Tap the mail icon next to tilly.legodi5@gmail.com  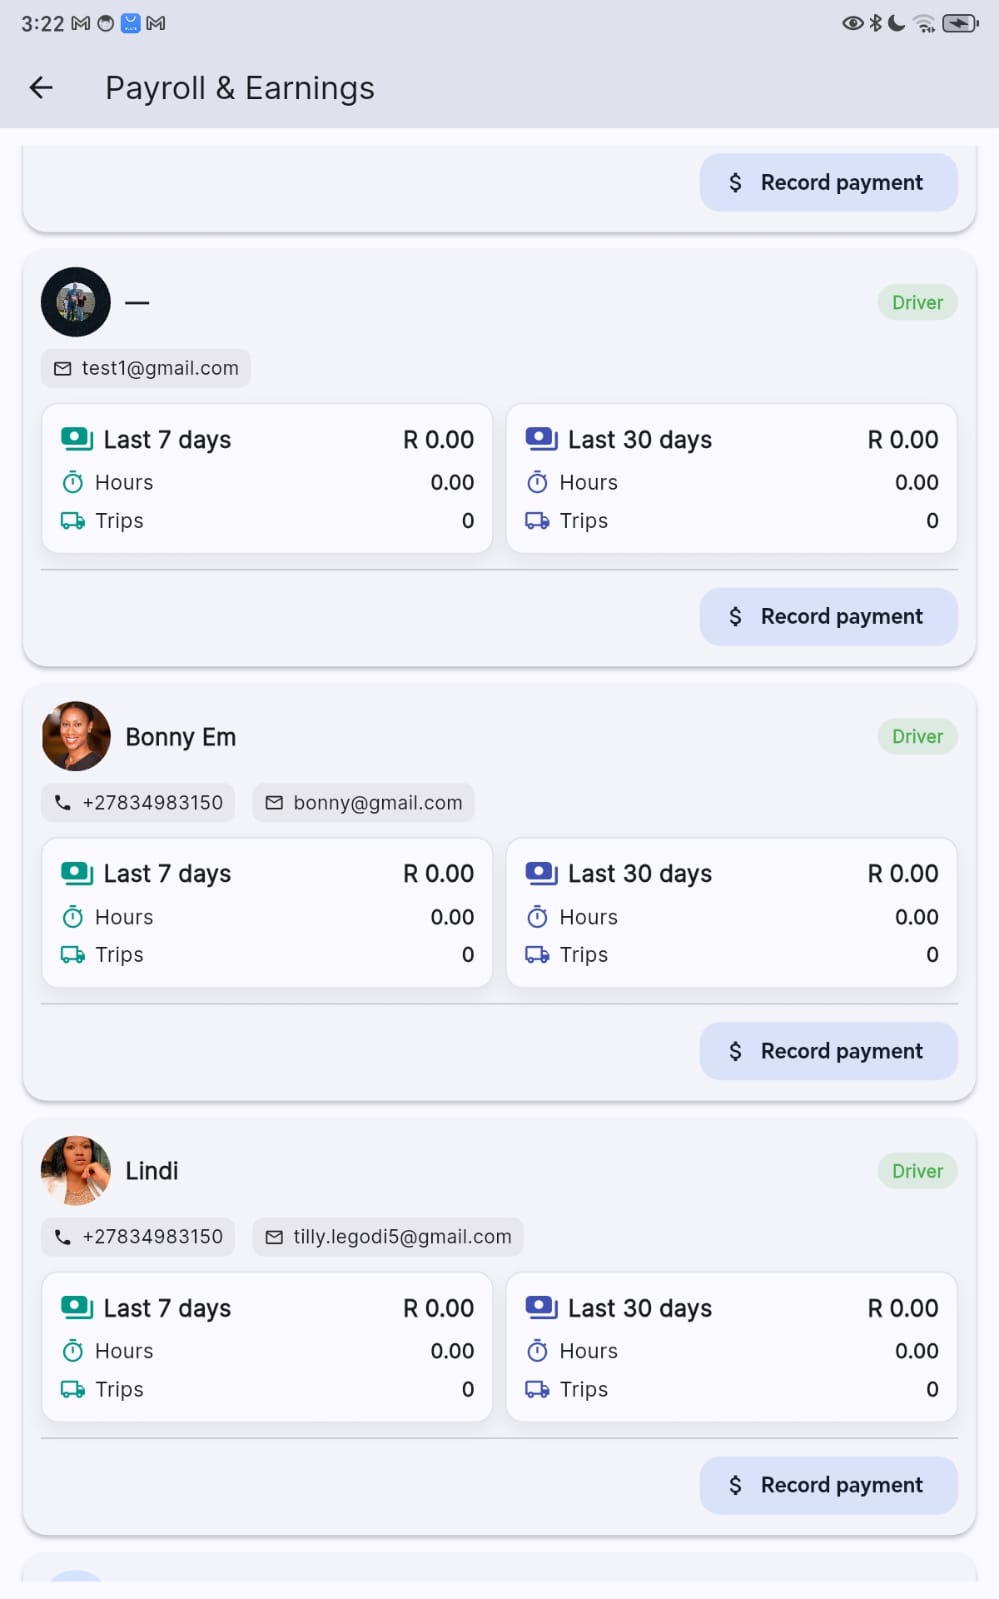pos(274,1237)
